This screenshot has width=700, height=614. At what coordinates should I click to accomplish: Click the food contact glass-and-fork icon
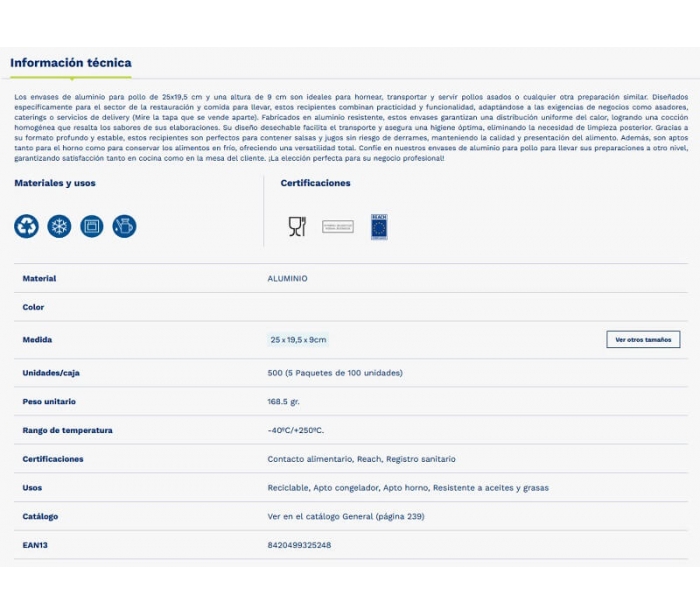pos(297,226)
